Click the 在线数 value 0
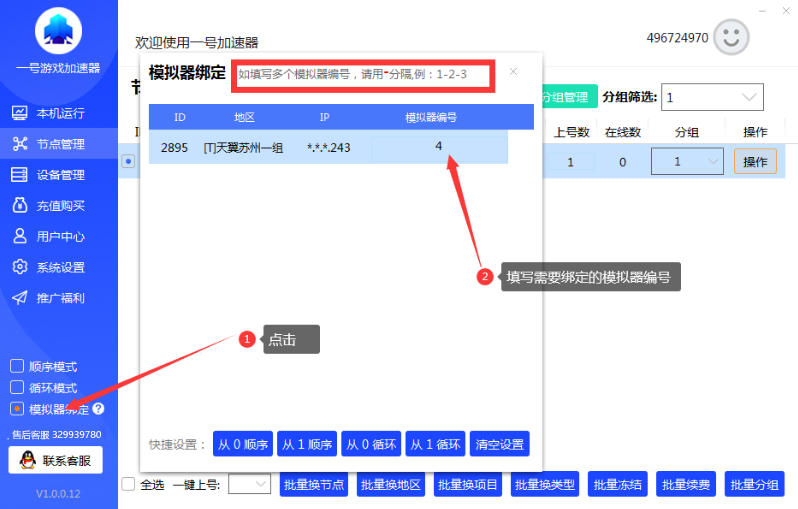The width and height of the screenshot is (798, 509). [622, 162]
